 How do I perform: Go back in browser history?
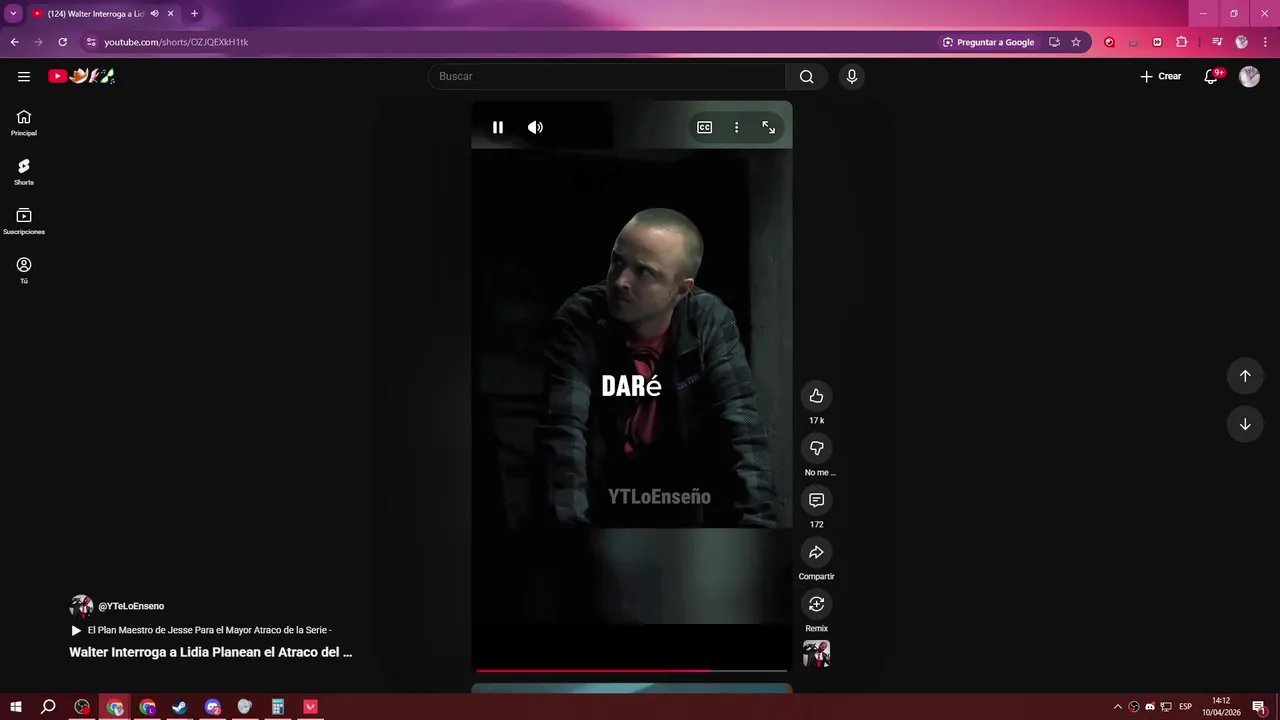point(14,42)
